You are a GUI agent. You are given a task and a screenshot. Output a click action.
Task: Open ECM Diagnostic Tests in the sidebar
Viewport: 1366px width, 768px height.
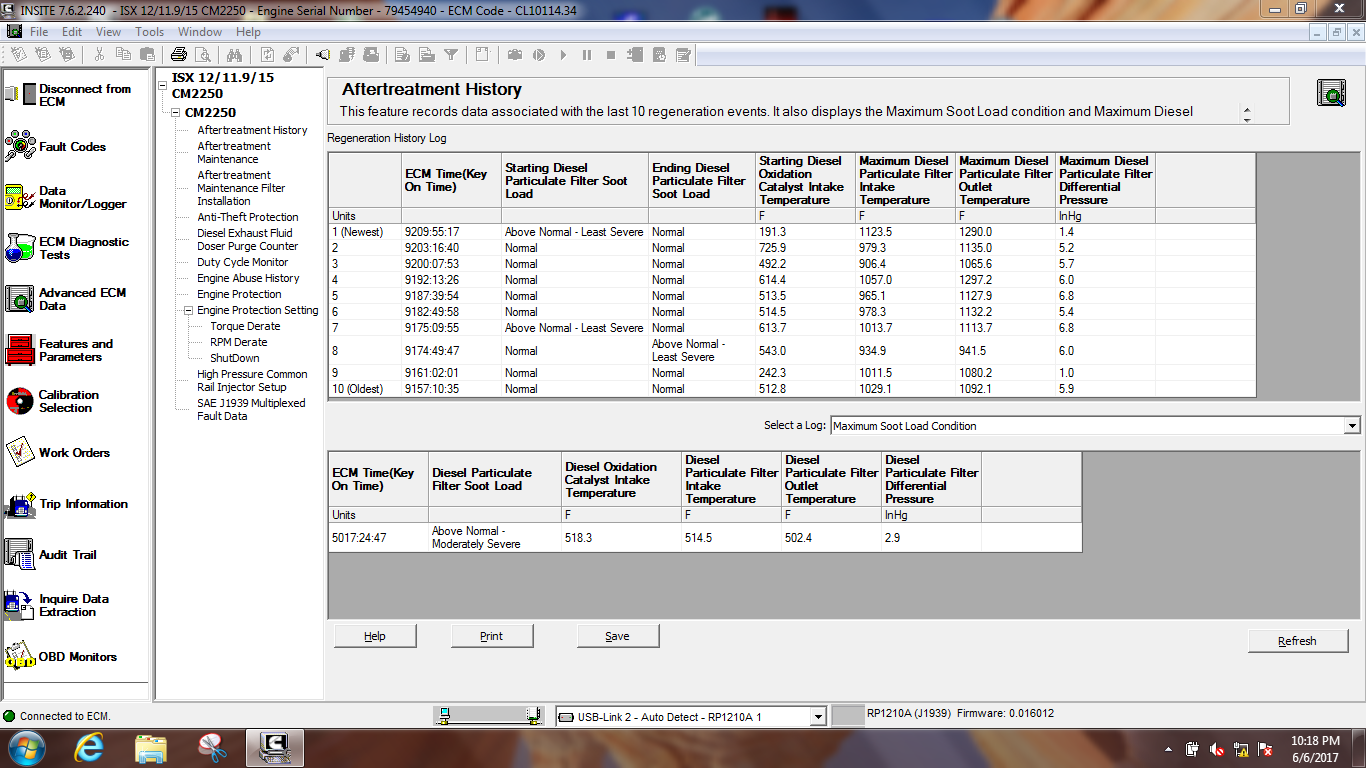(67, 248)
